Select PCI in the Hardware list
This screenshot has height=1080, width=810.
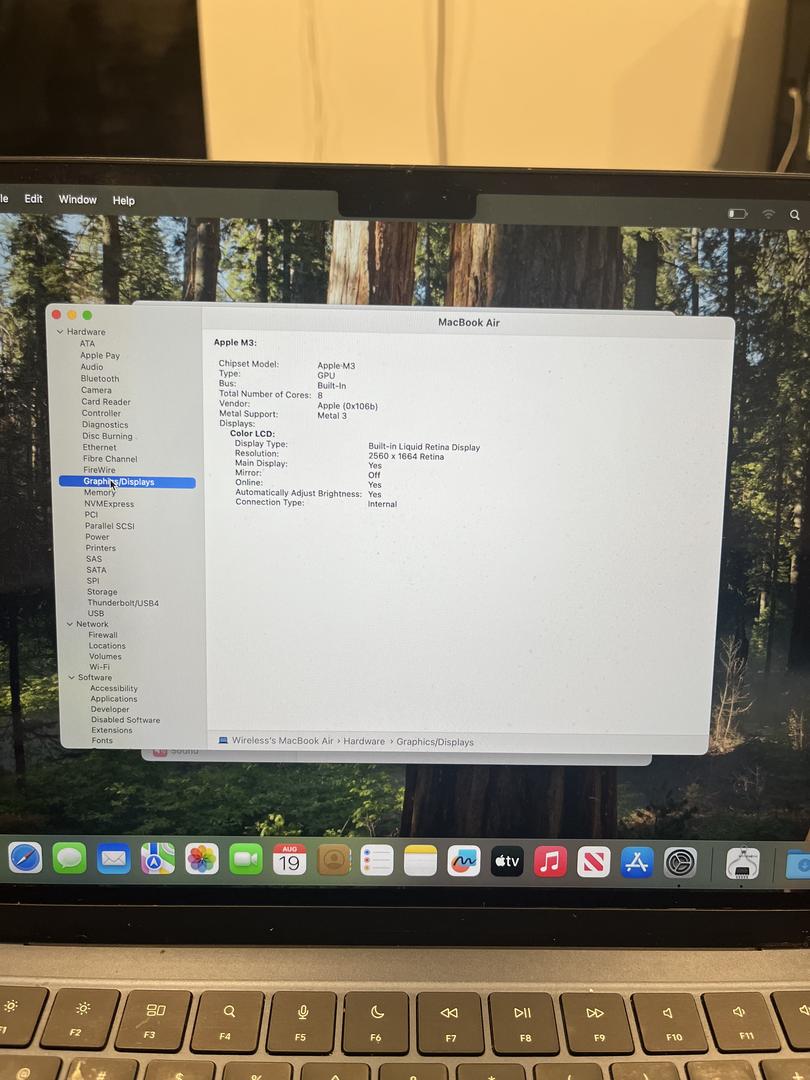point(92,515)
